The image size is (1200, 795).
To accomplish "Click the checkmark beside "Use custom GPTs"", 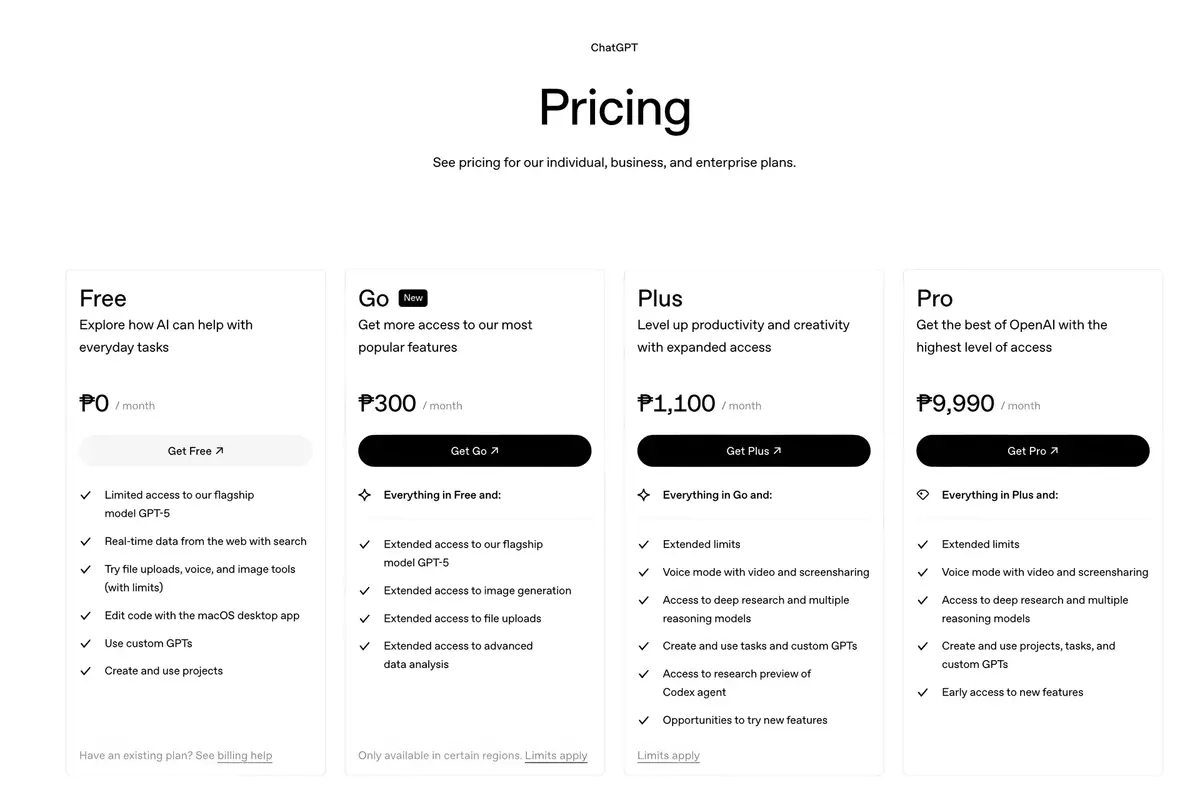I will (x=85, y=643).
